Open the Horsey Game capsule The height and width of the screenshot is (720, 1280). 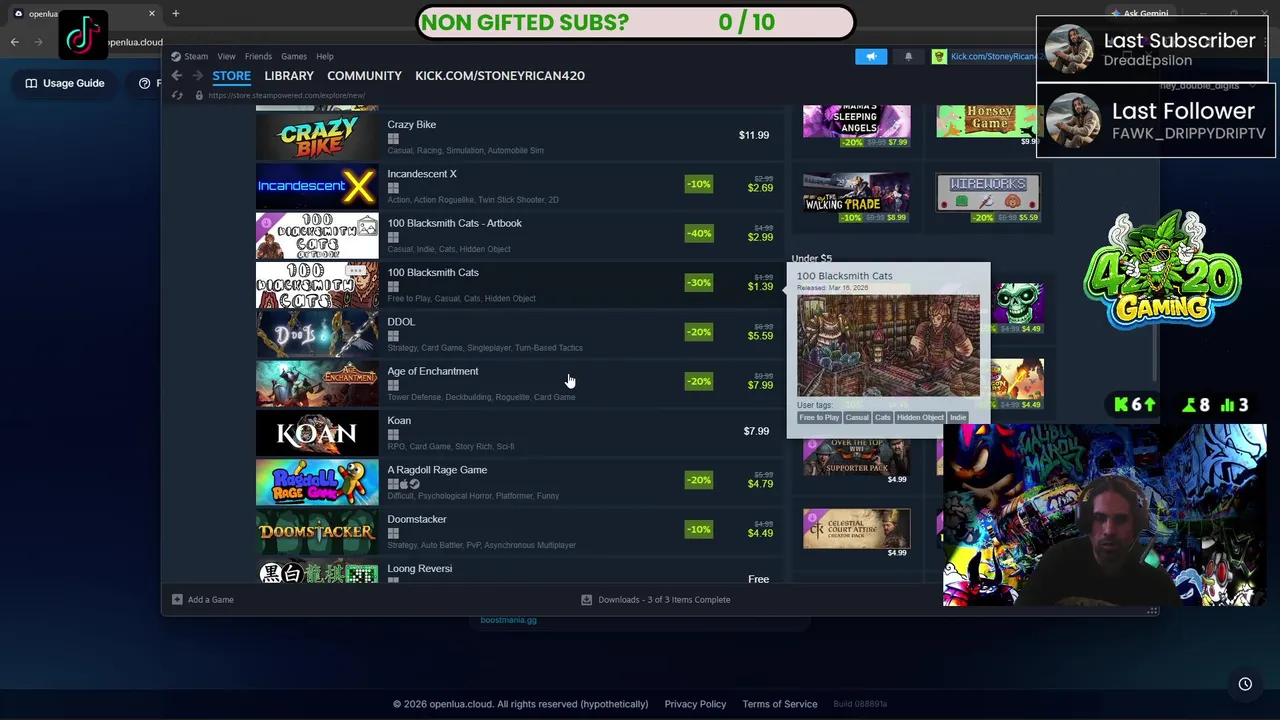(989, 121)
